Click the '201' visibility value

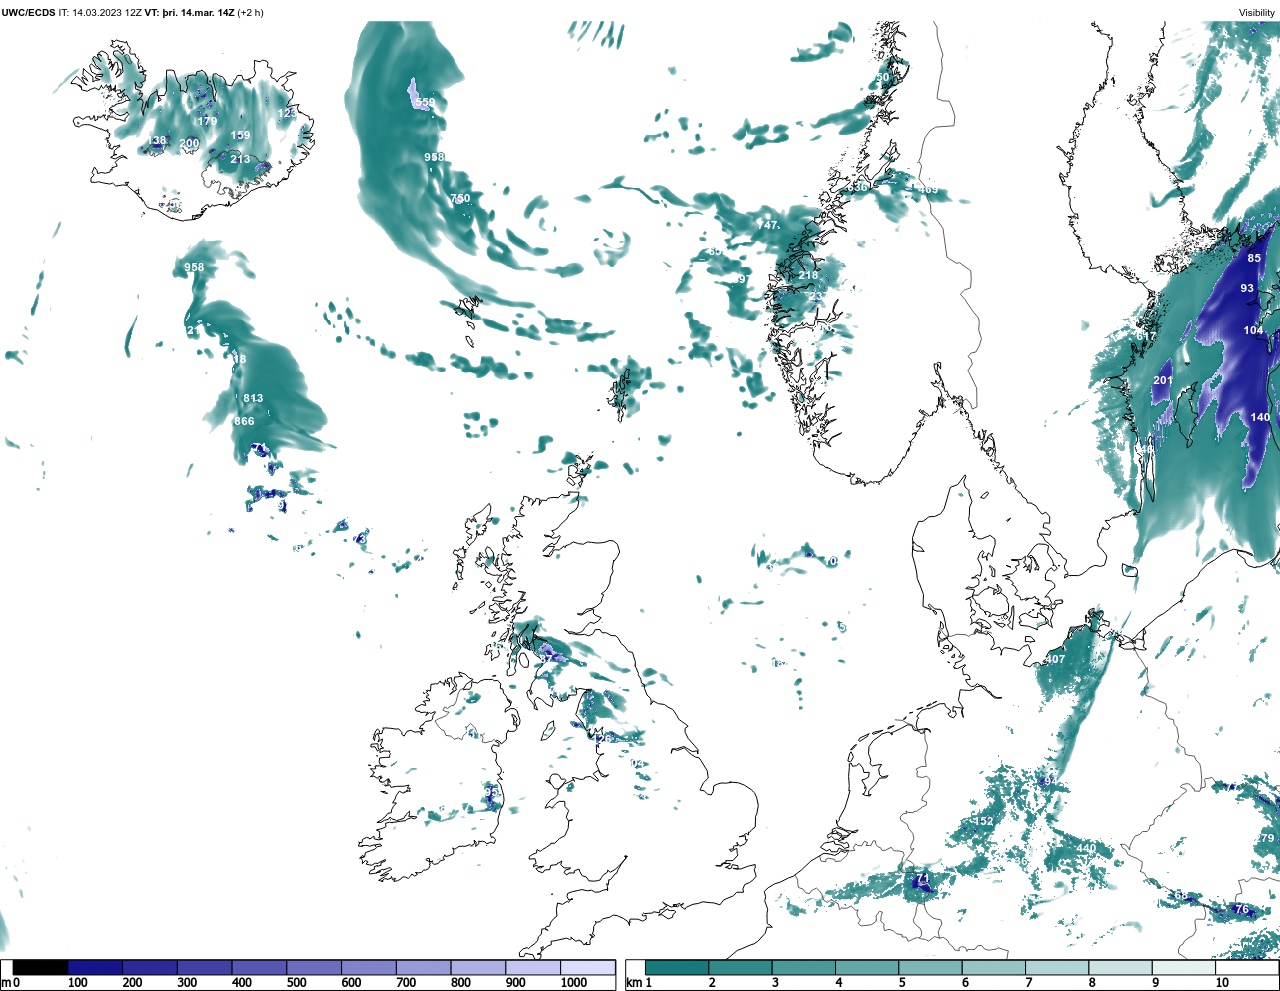(1163, 381)
